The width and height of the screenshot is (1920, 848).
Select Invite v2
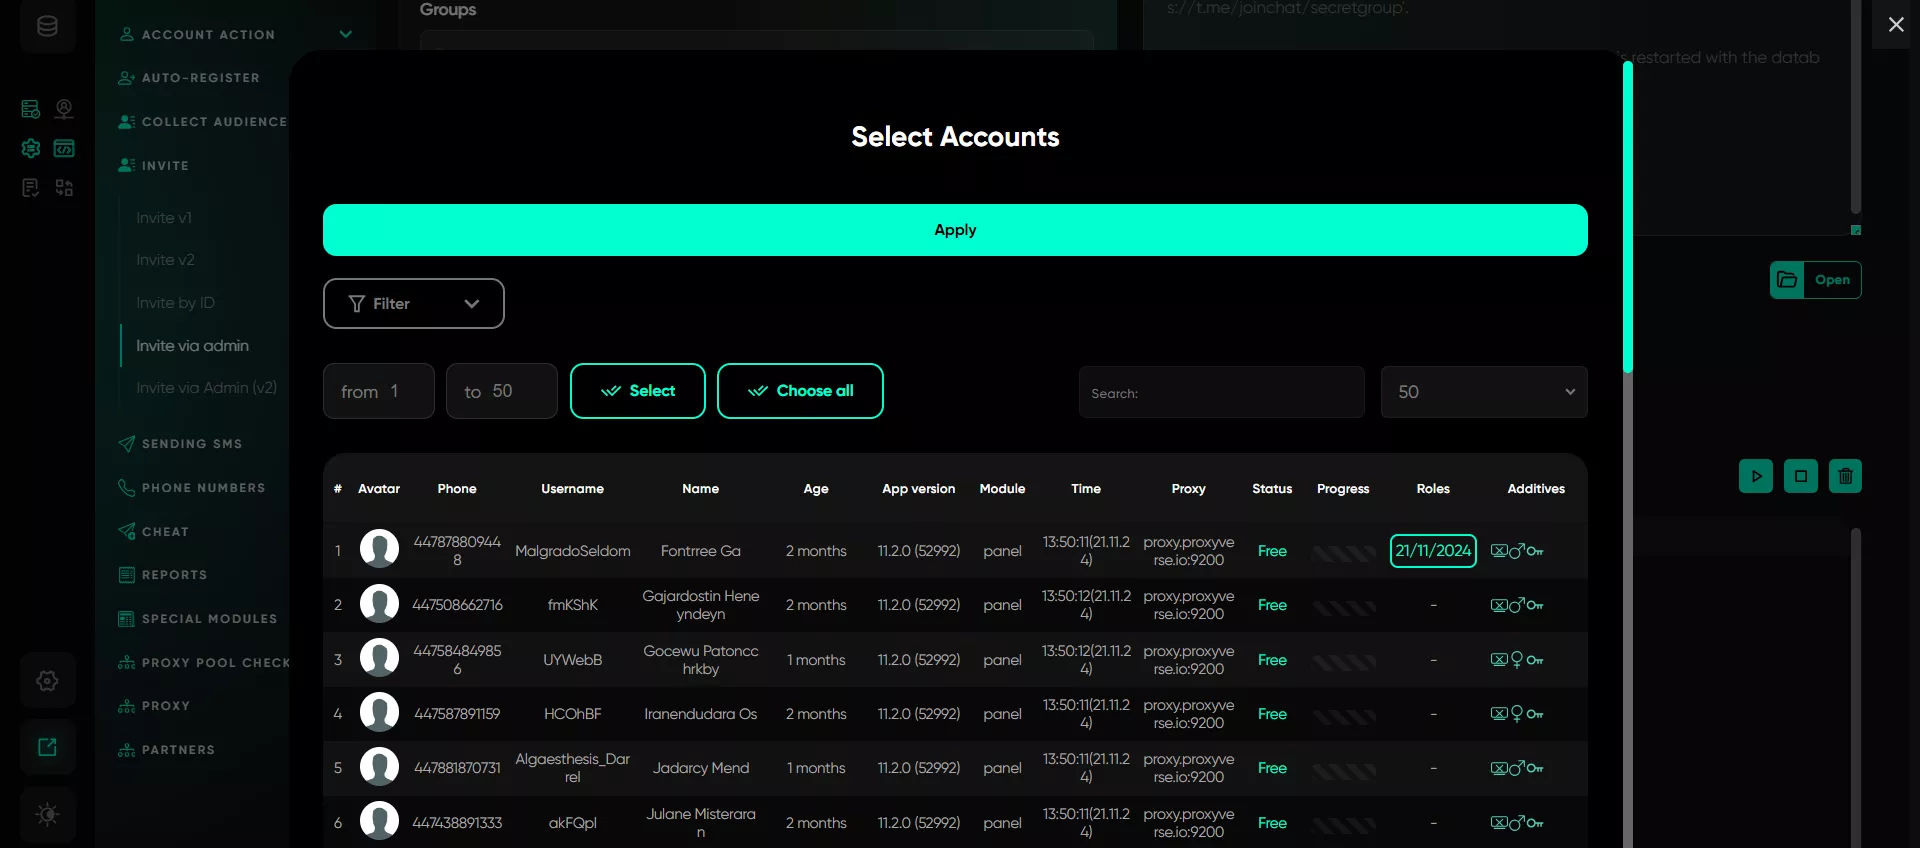[166, 260]
